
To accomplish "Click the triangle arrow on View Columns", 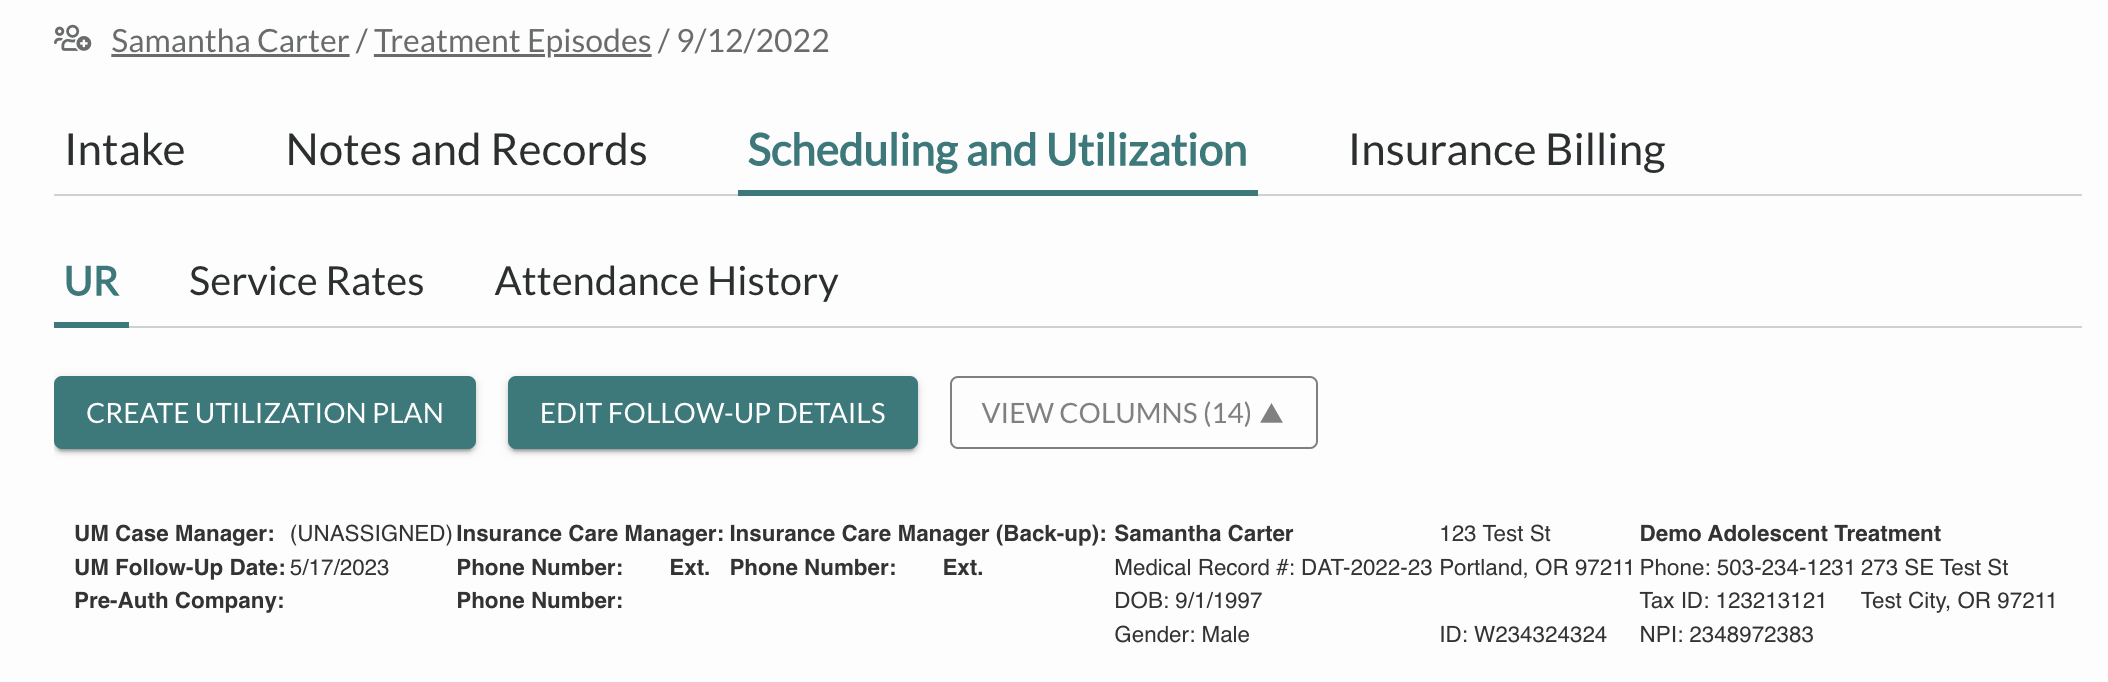I will (1272, 413).
